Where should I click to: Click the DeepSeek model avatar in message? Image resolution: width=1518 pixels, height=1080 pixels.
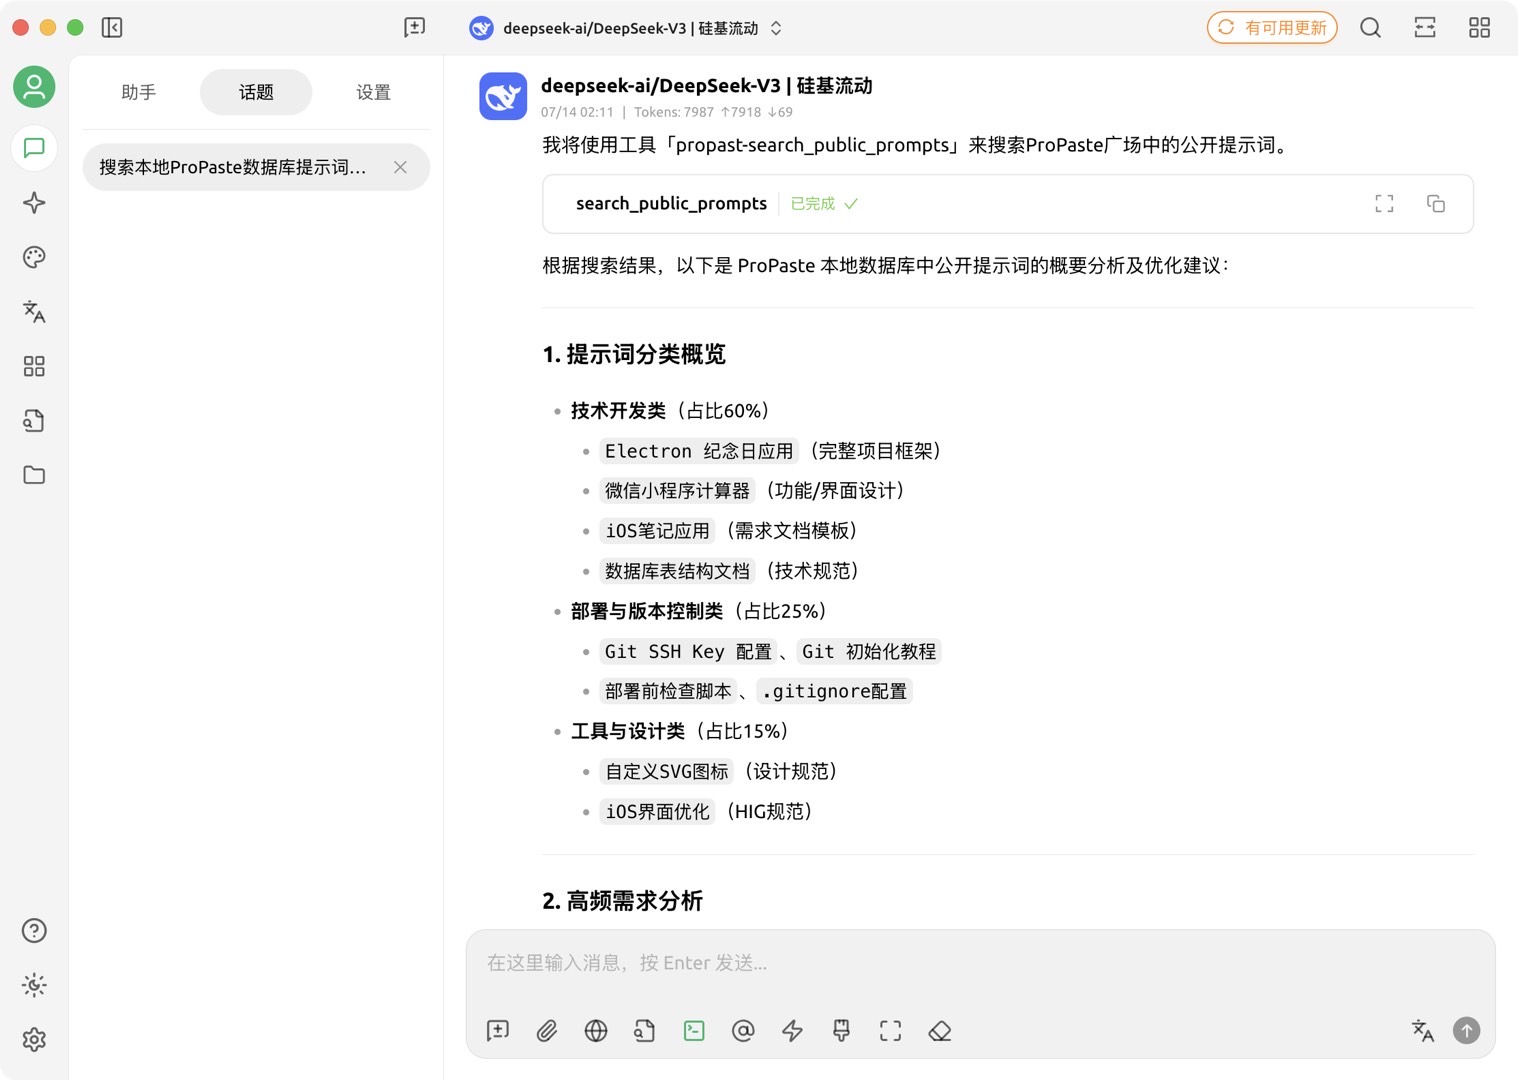coord(503,96)
